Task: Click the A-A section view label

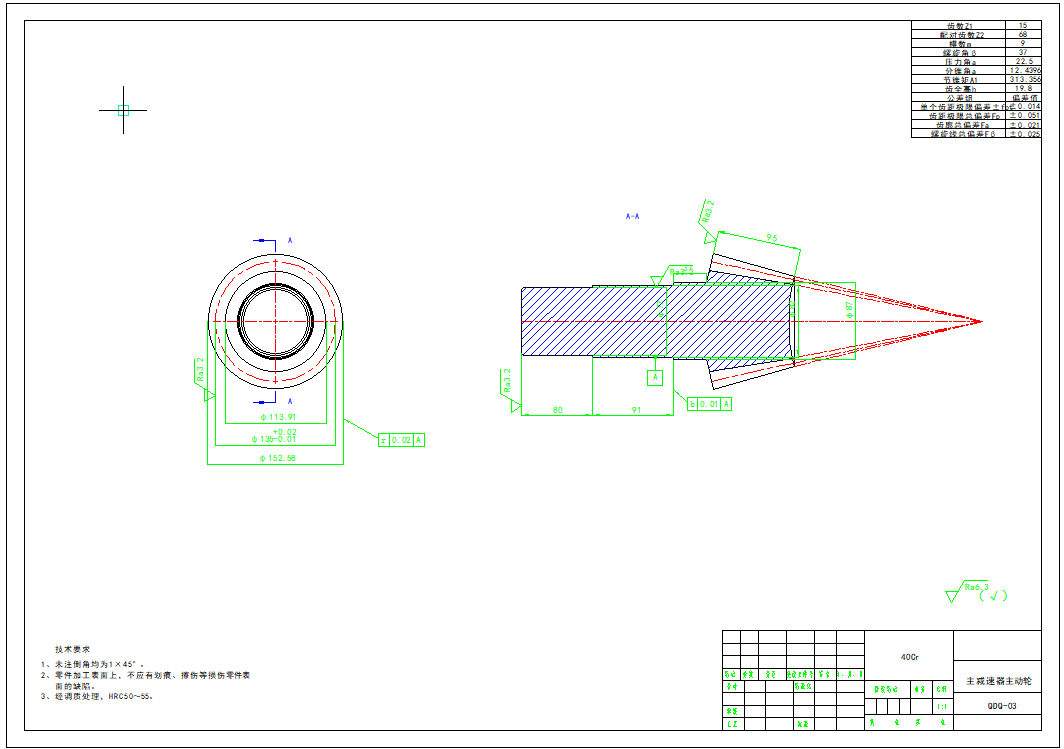Action: click(632, 216)
